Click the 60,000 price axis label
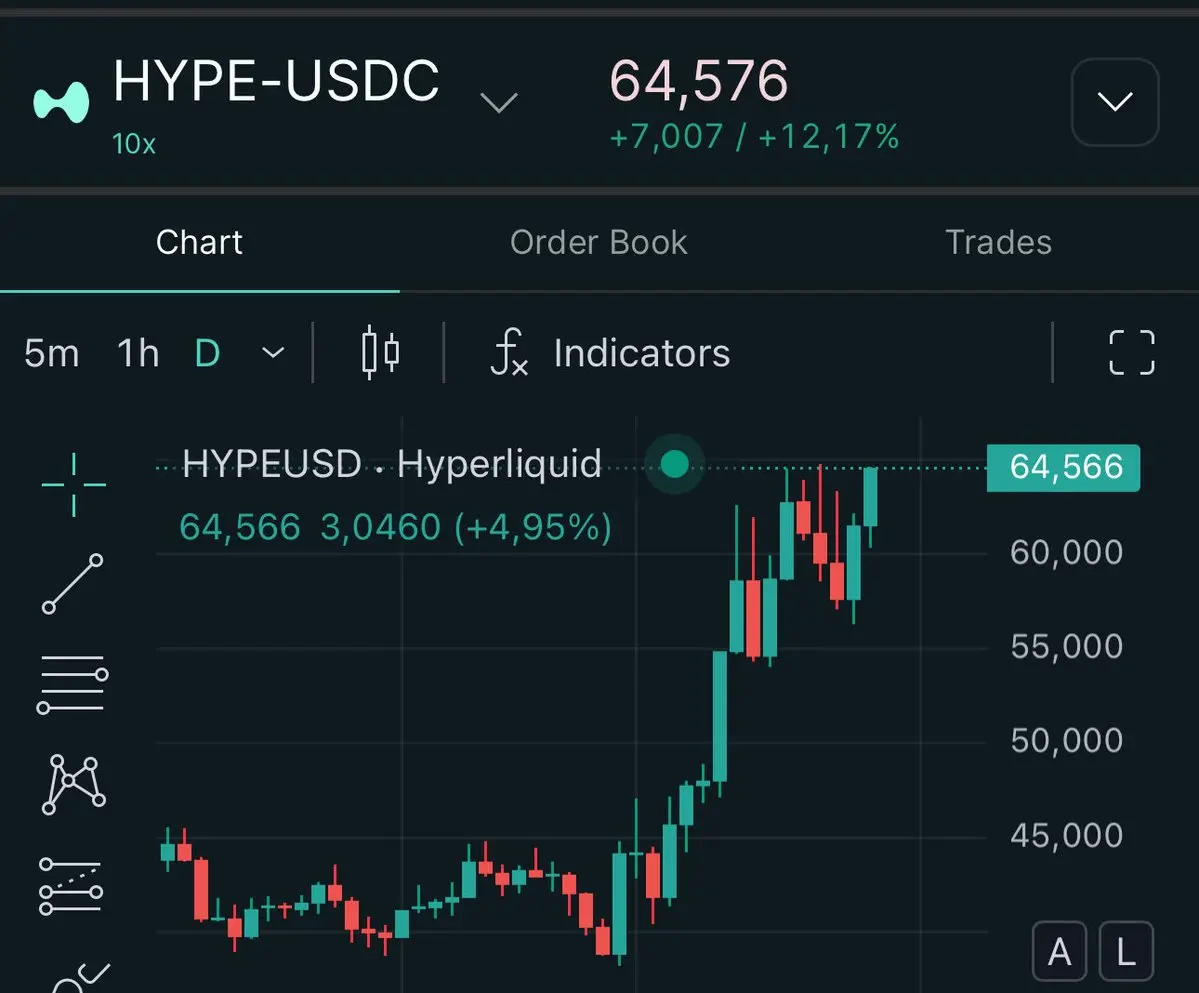 pos(1067,552)
